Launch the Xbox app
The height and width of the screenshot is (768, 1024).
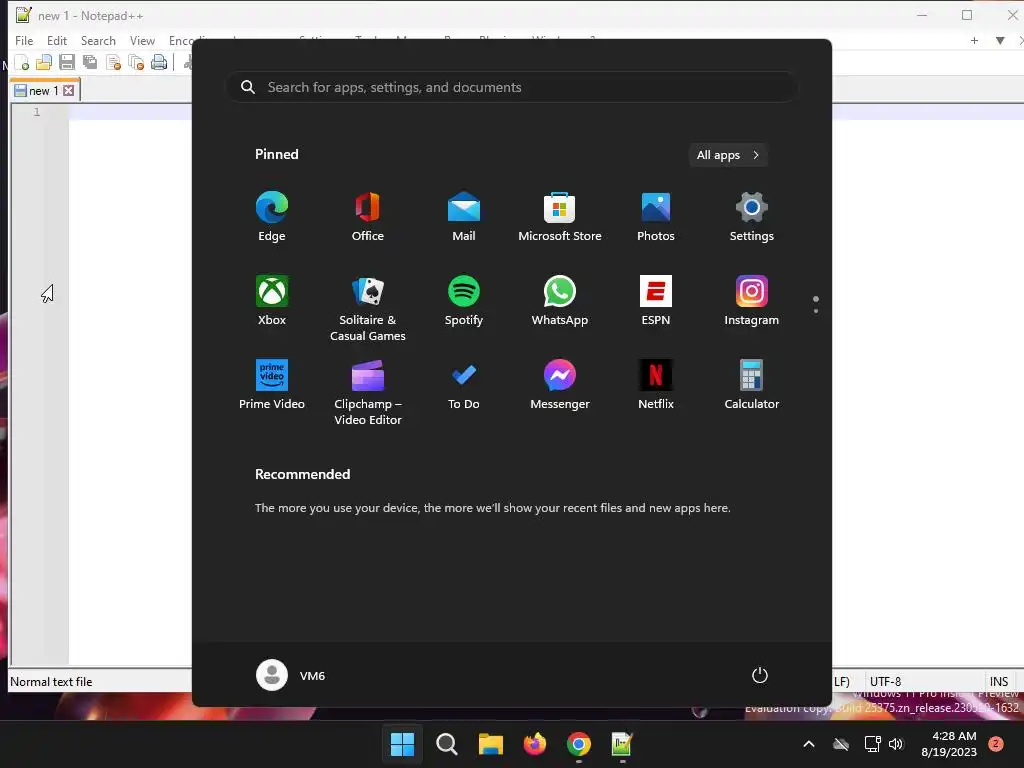click(x=272, y=301)
